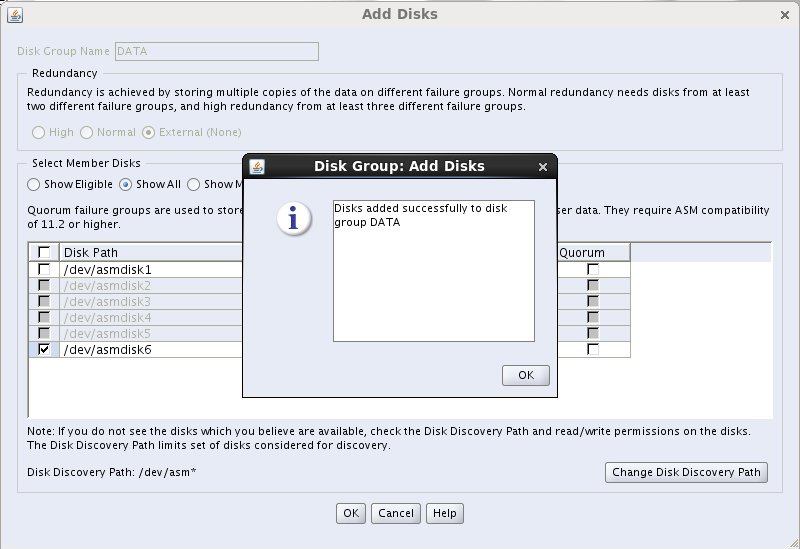The height and width of the screenshot is (549, 800).
Task: Click the bottom OK button of Add Disks
Action: [x=350, y=513]
